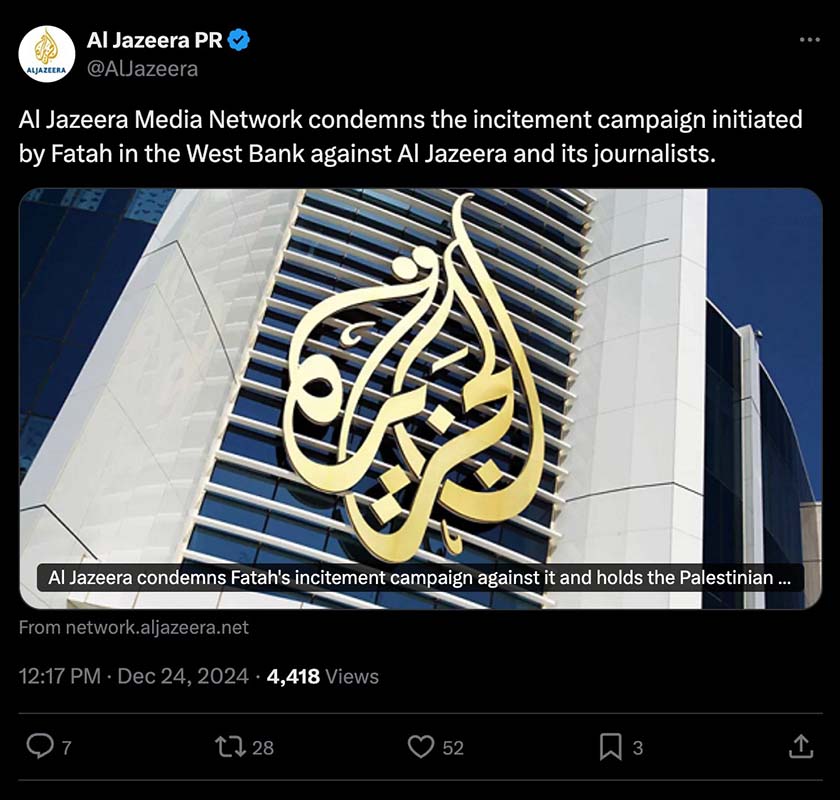Open the three-dot more options menu
The image size is (840, 800).
click(x=809, y=40)
